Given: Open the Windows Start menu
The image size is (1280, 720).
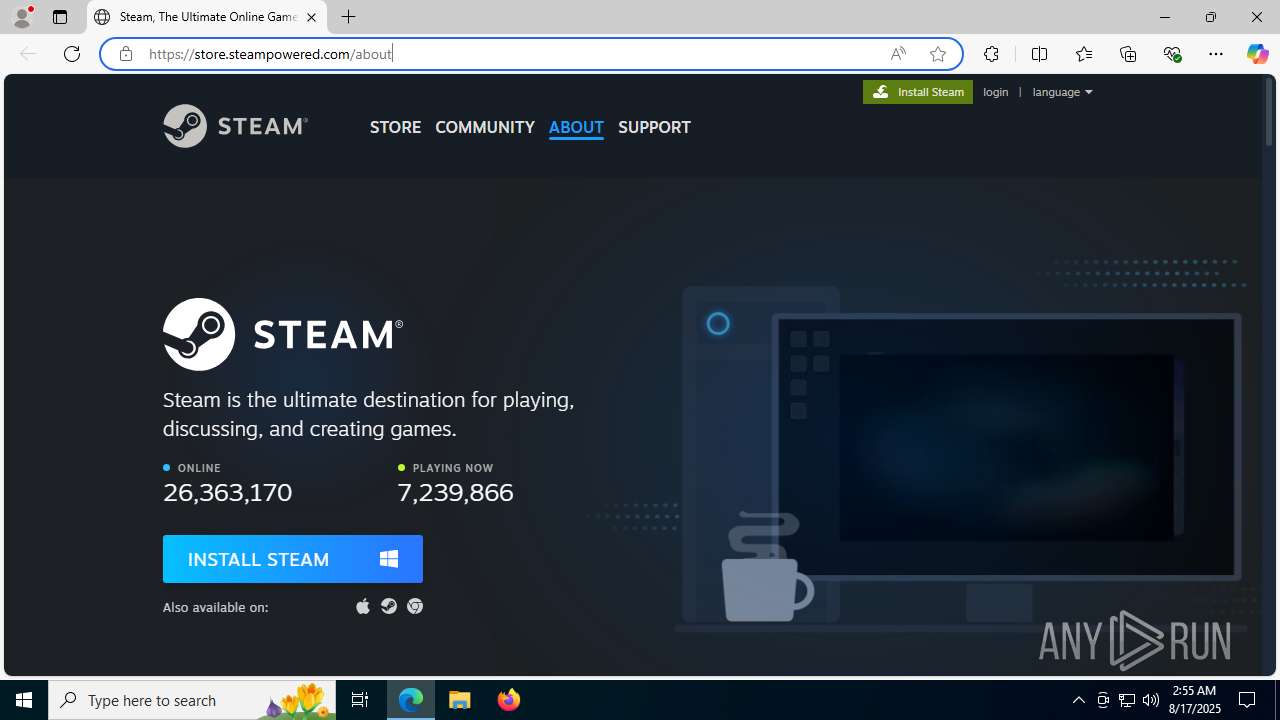Looking at the screenshot, I should [24, 700].
